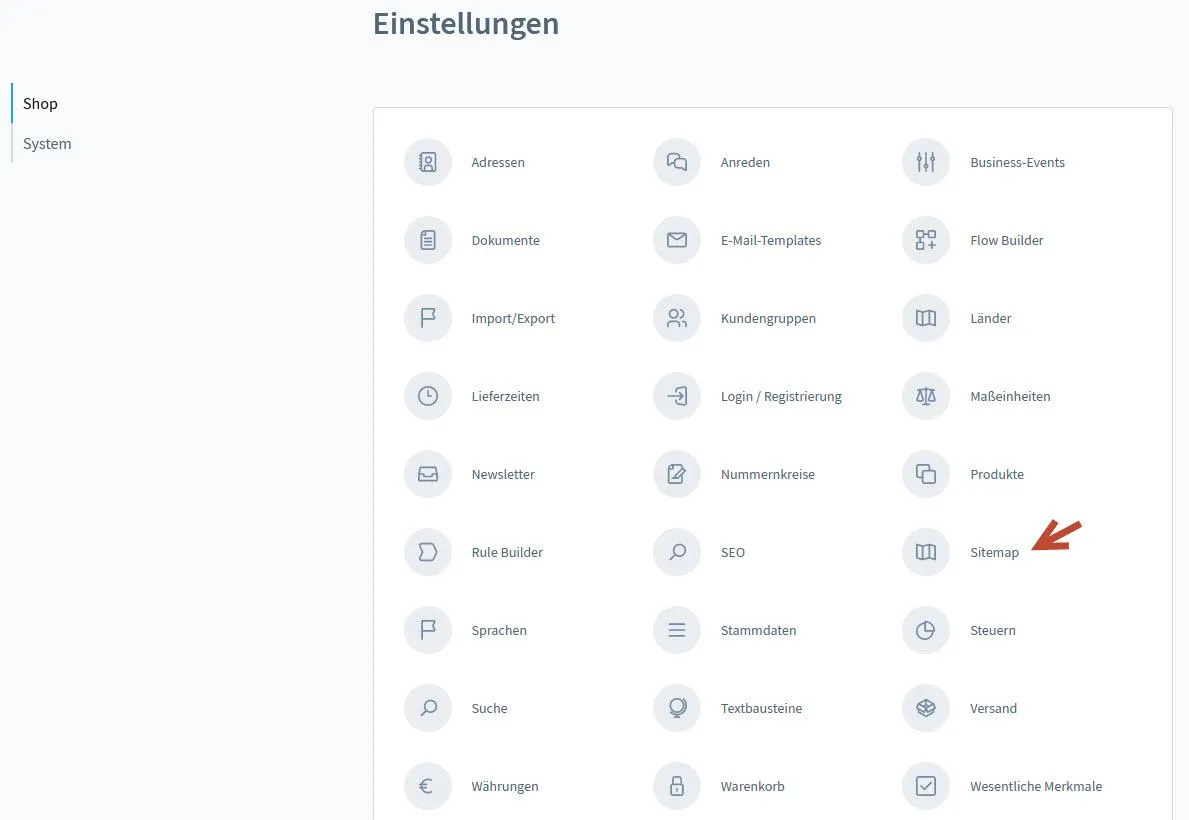Image resolution: width=1189 pixels, height=820 pixels.
Task: Select the Dokumente document icon
Action: pyautogui.click(x=428, y=240)
